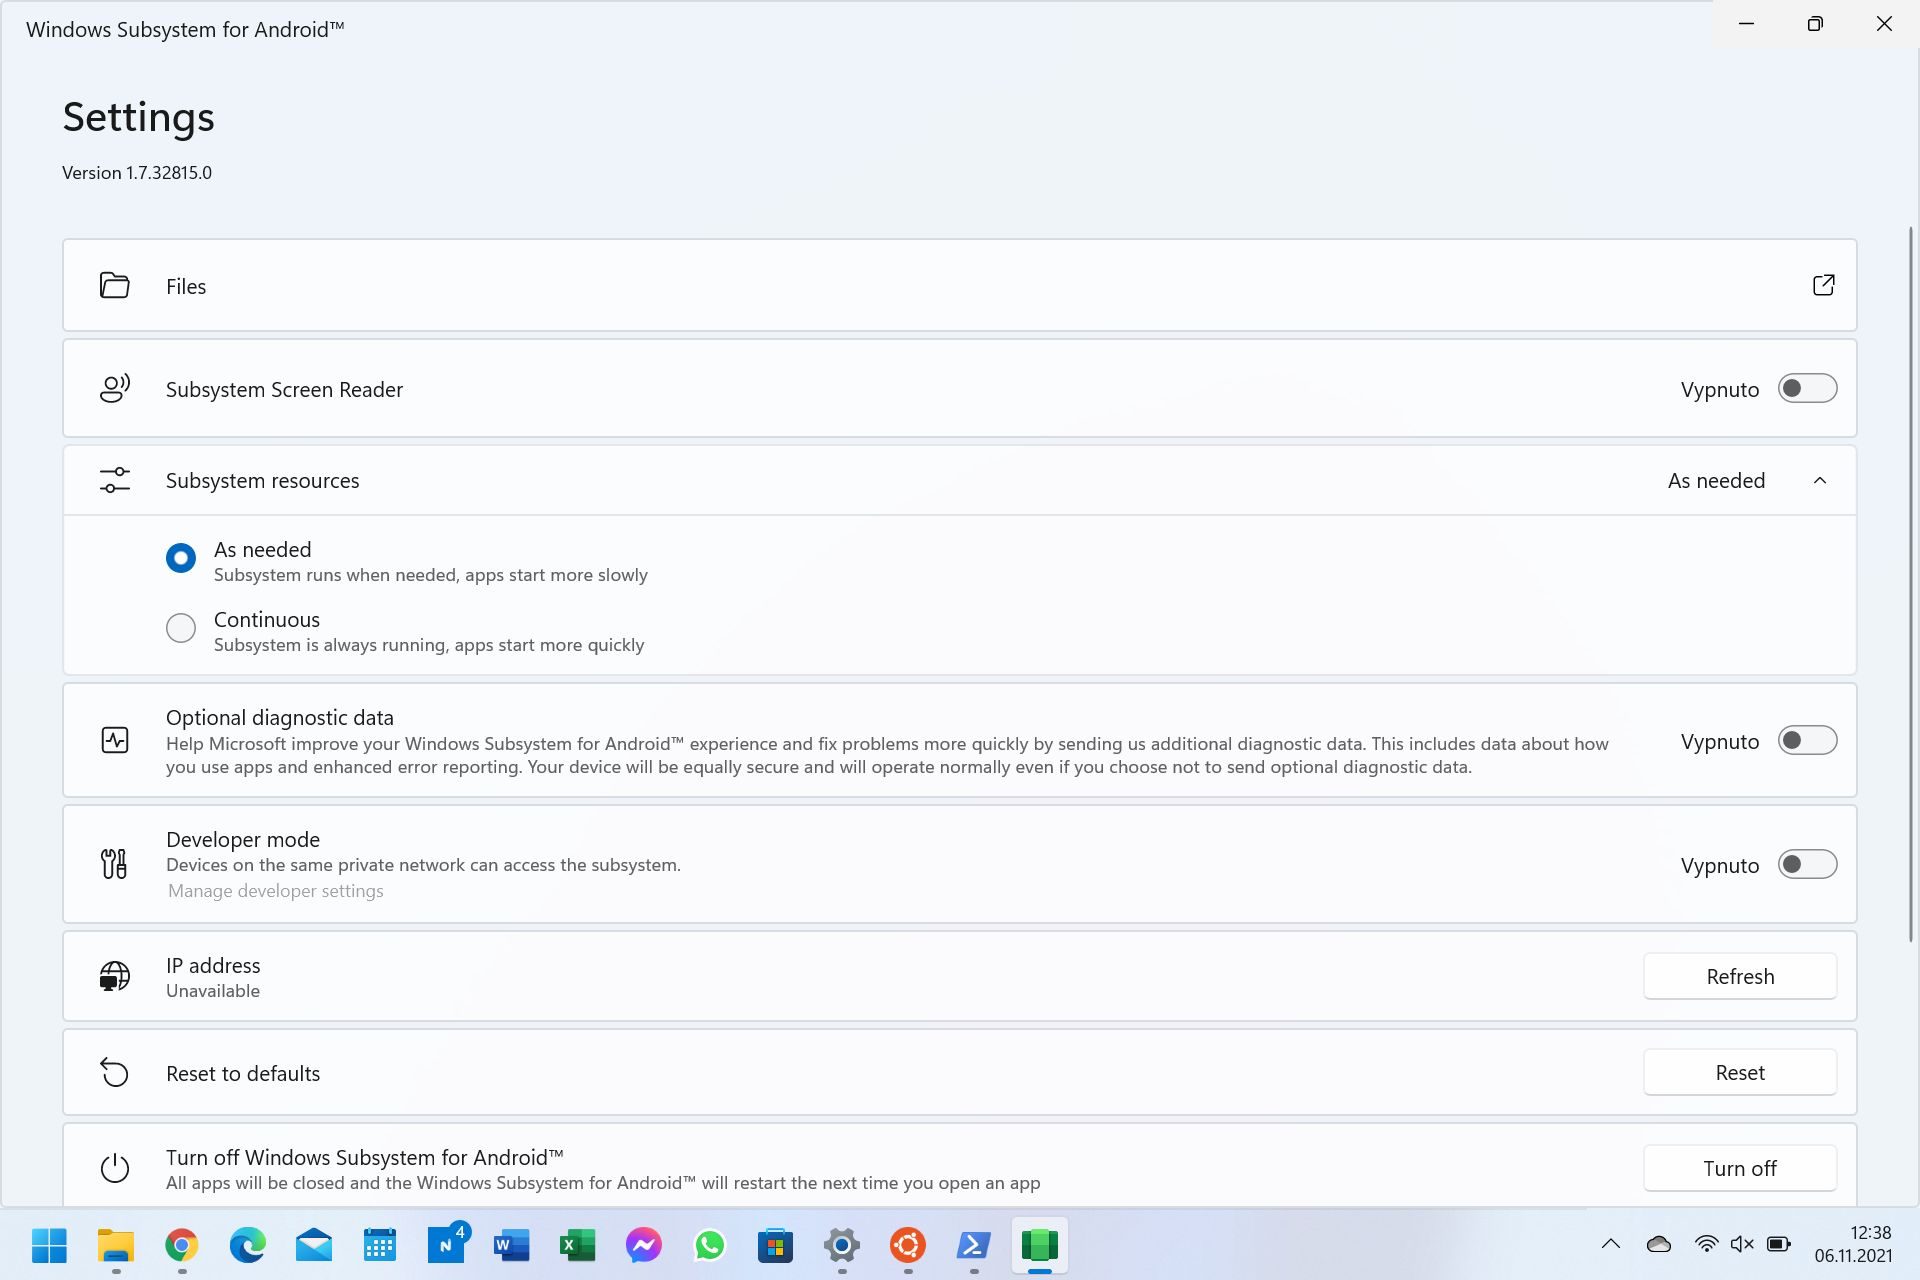
Task: Open PowerShell from the taskbar
Action: click(x=973, y=1245)
